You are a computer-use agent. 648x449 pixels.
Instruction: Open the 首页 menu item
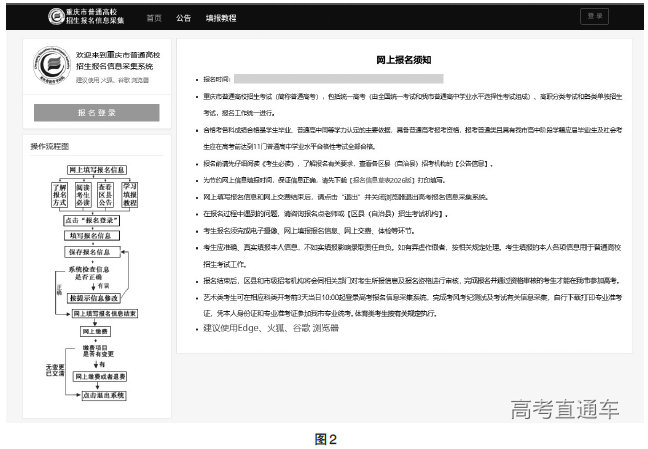(154, 18)
